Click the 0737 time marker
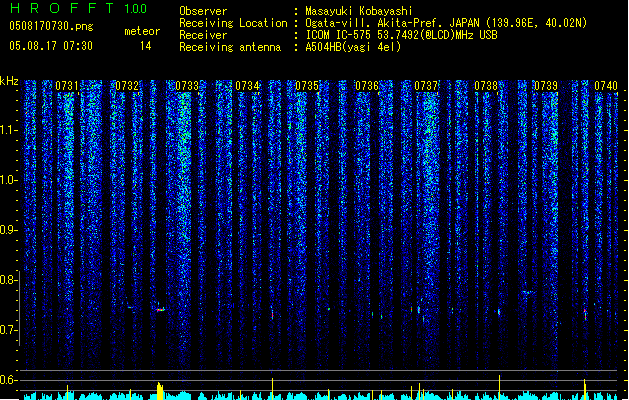This screenshot has width=629, height=400. [426, 86]
